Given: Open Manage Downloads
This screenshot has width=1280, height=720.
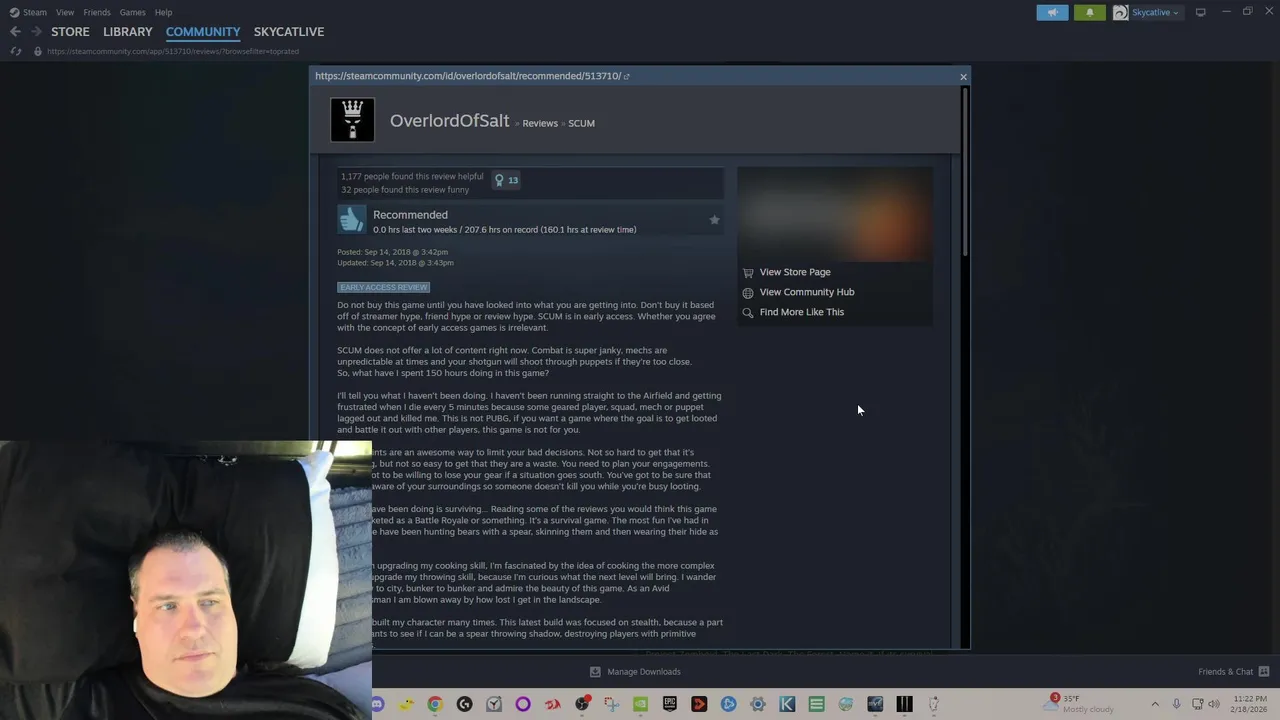Looking at the screenshot, I should click(x=635, y=672).
